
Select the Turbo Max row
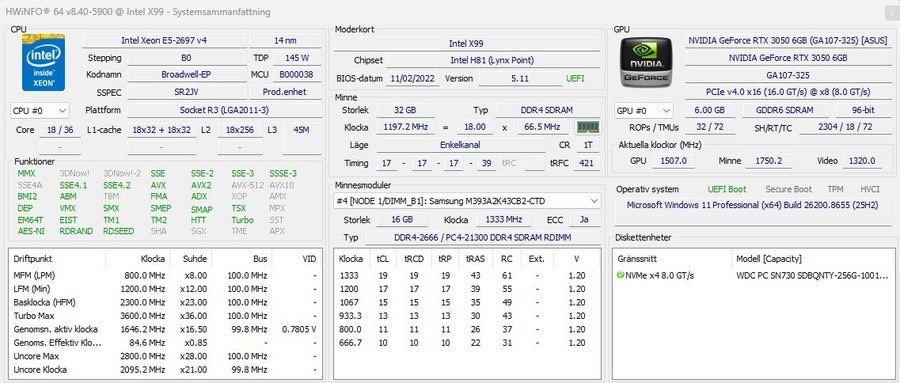pyautogui.click(x=165, y=316)
